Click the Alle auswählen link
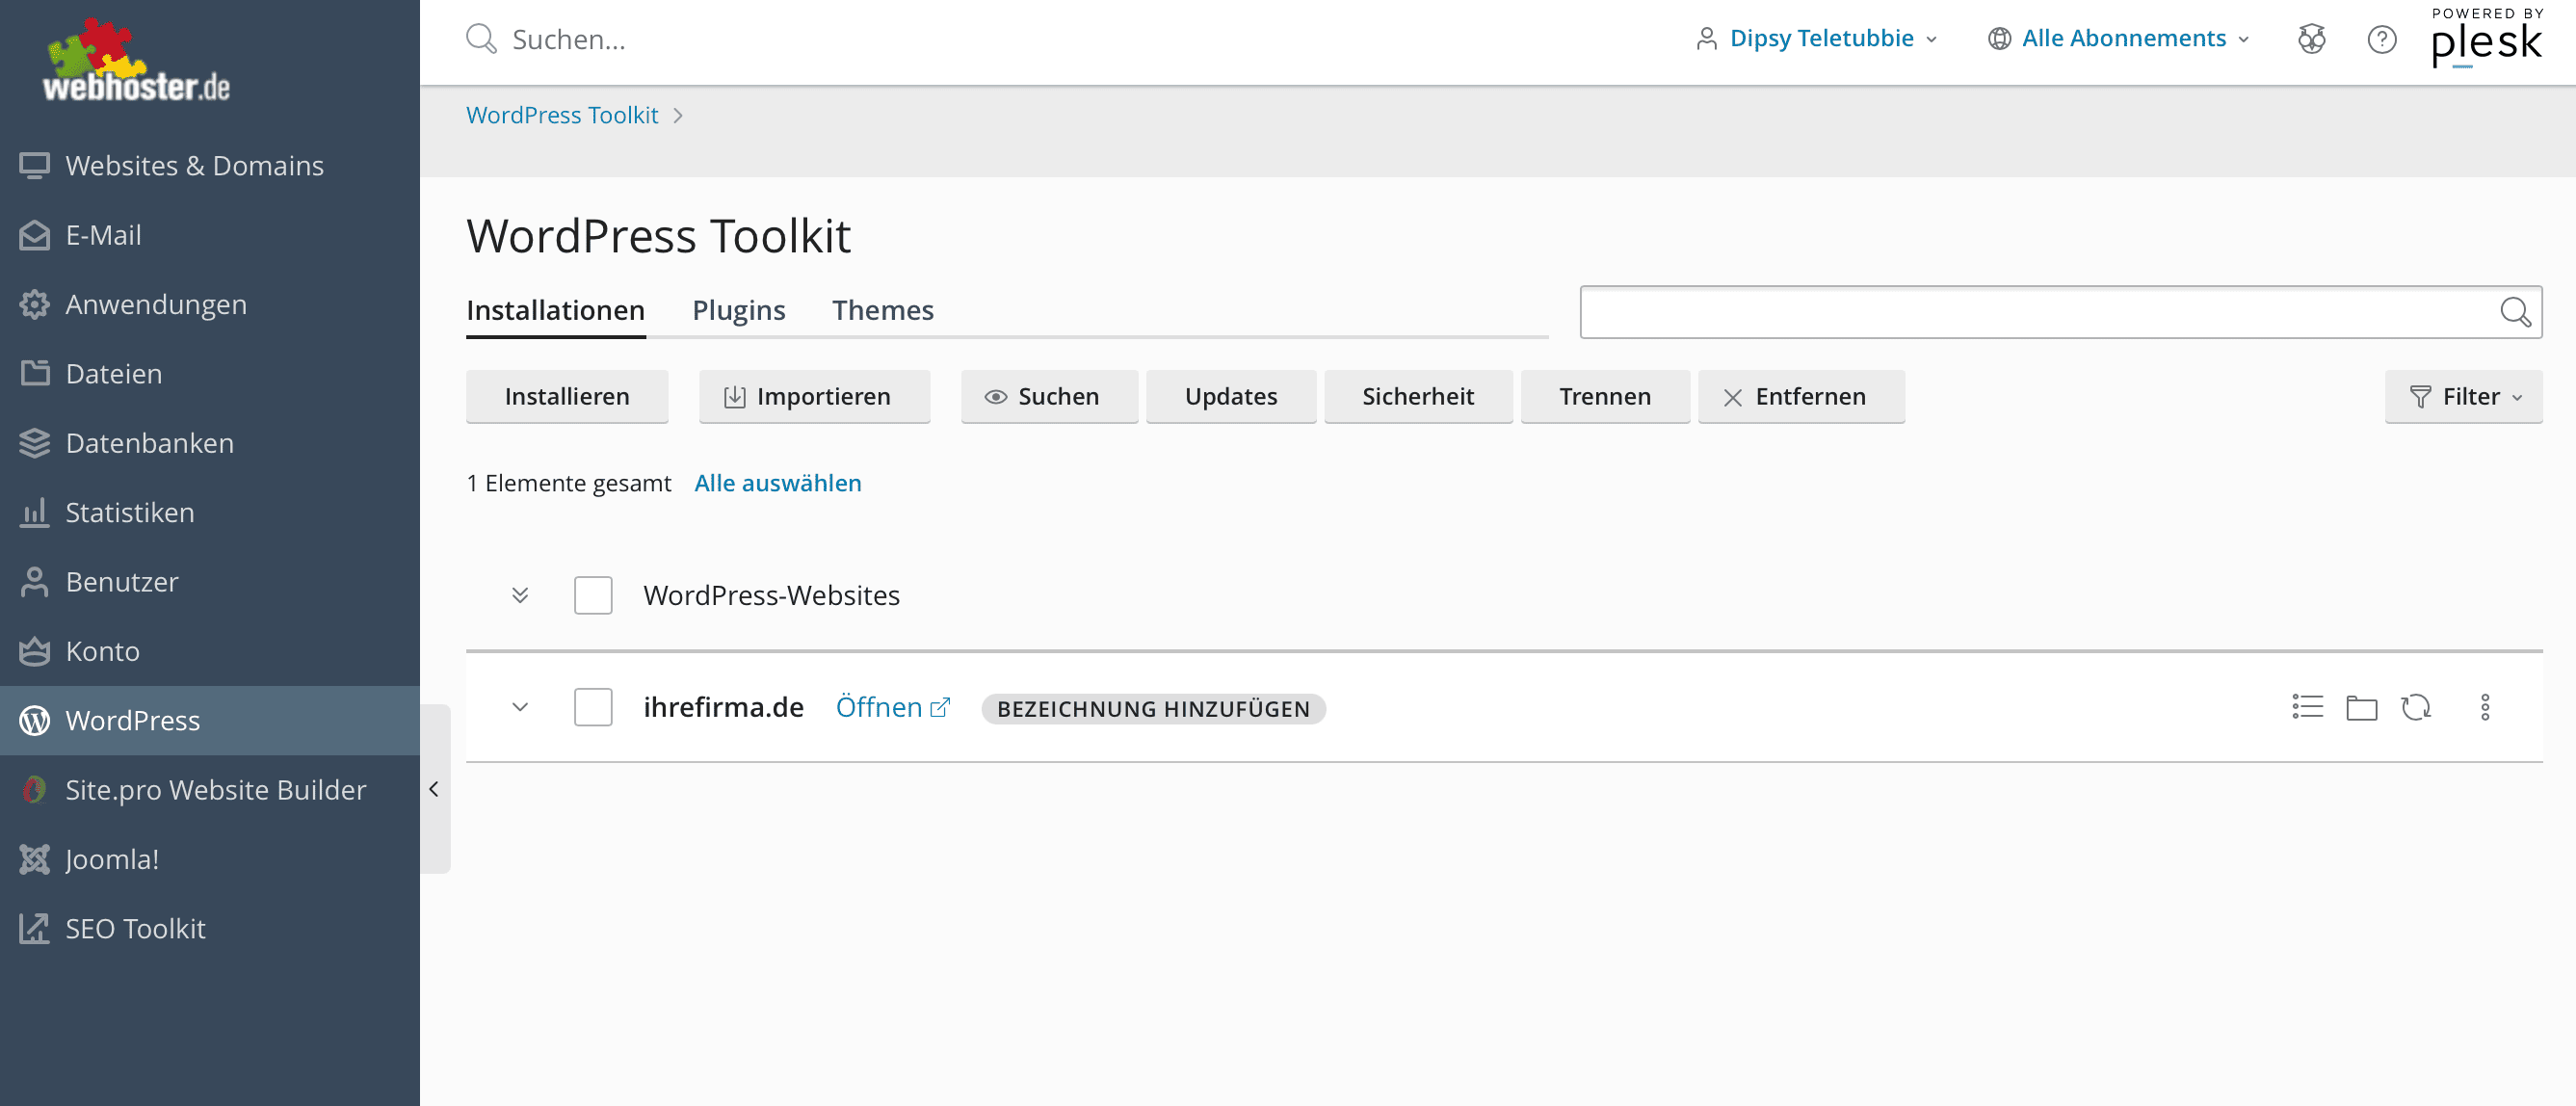 coord(777,483)
